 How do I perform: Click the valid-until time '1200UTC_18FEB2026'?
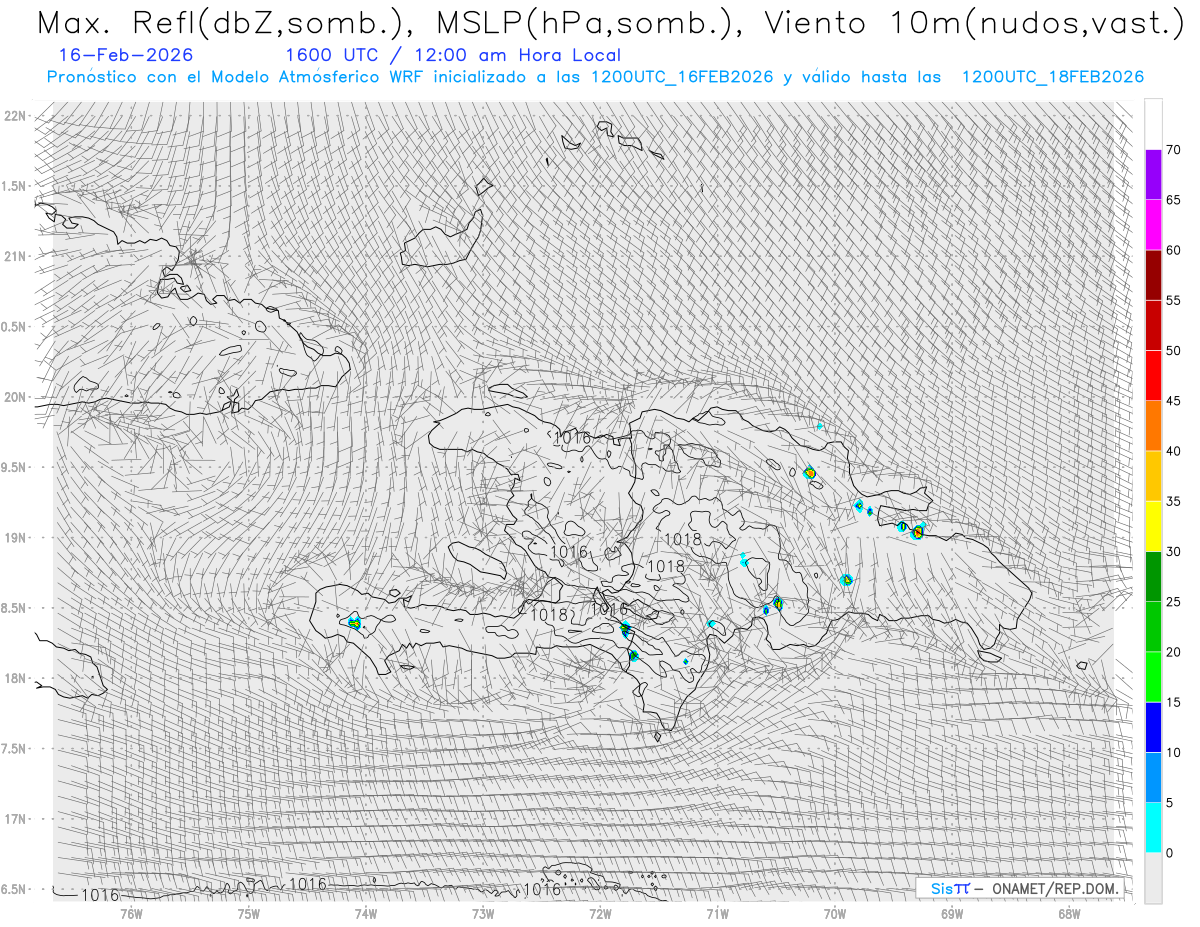[1052, 77]
